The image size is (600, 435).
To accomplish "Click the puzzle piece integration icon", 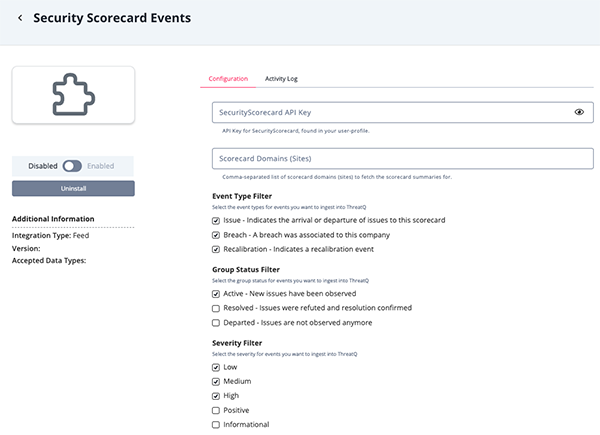I will (x=73, y=94).
